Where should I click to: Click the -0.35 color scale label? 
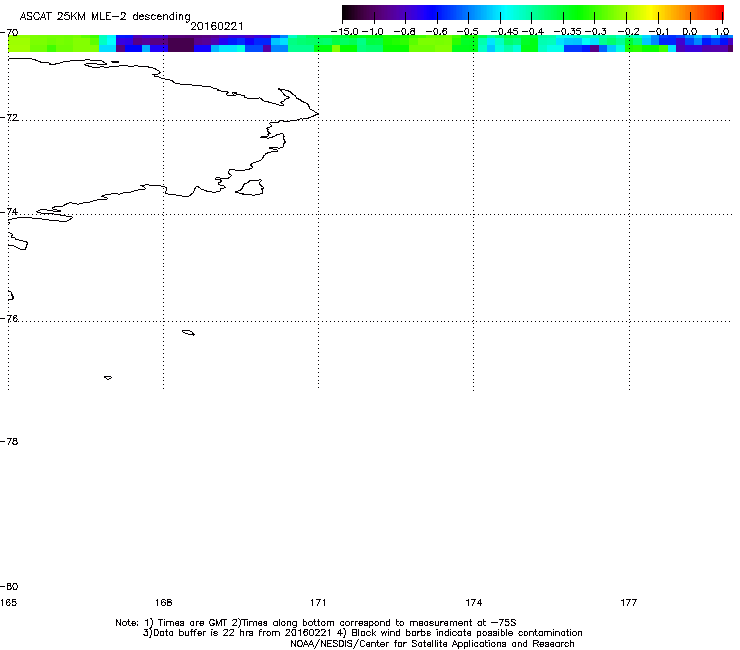coord(567,32)
